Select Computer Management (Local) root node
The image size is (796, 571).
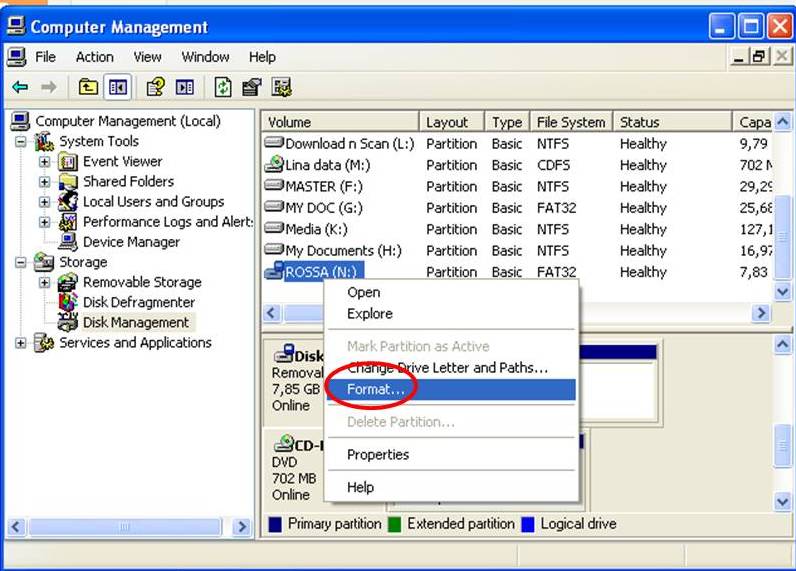(128, 121)
